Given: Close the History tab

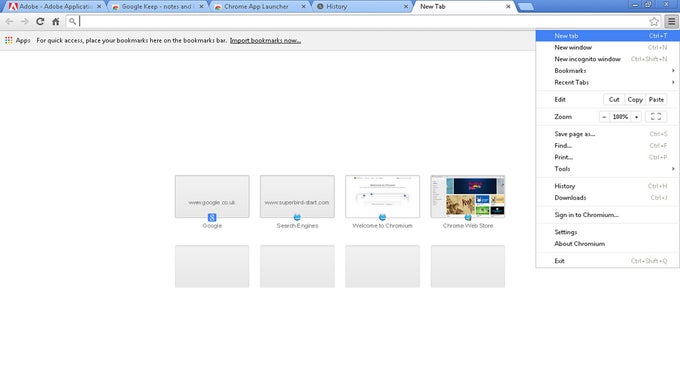Looking at the screenshot, I should 406,7.
